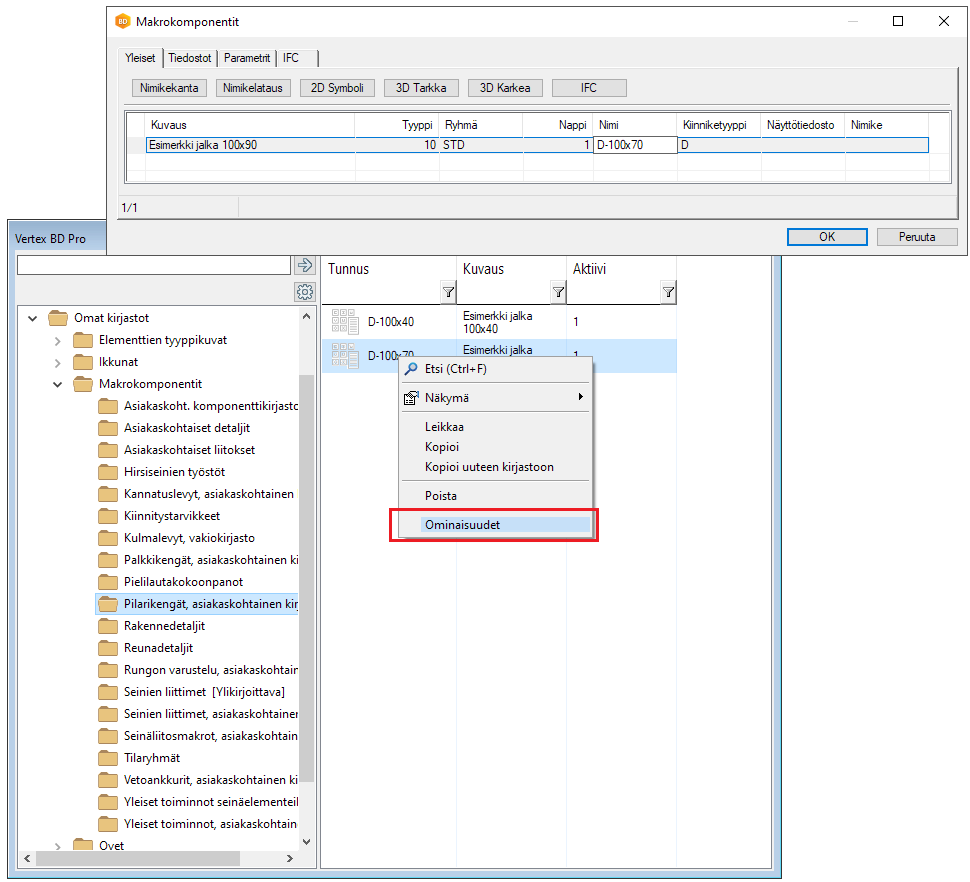Viewport: 970px width, 882px height.
Task: Click the filter icon in Aktiivi column
Action: pyautogui.click(x=668, y=292)
